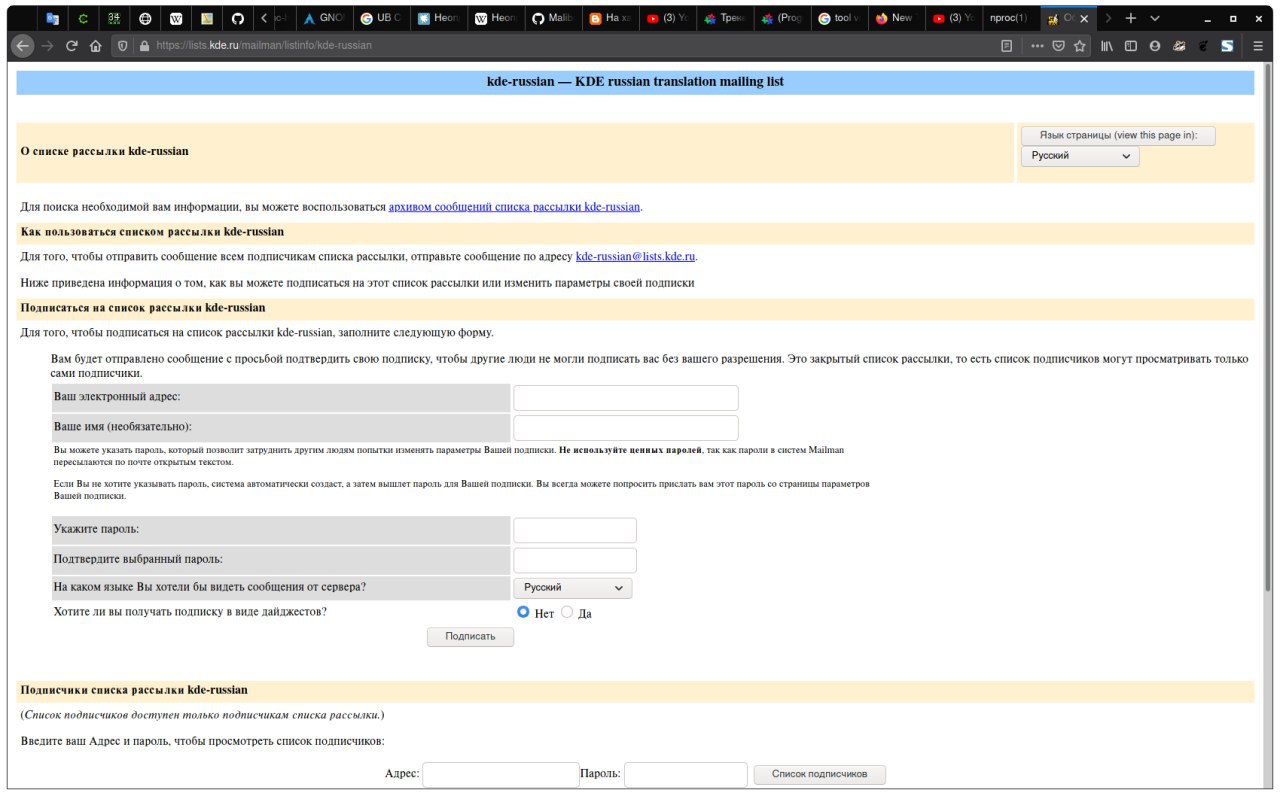The width and height of the screenshot is (1280, 796).
Task: Open the Треке tab
Action: click(724, 18)
